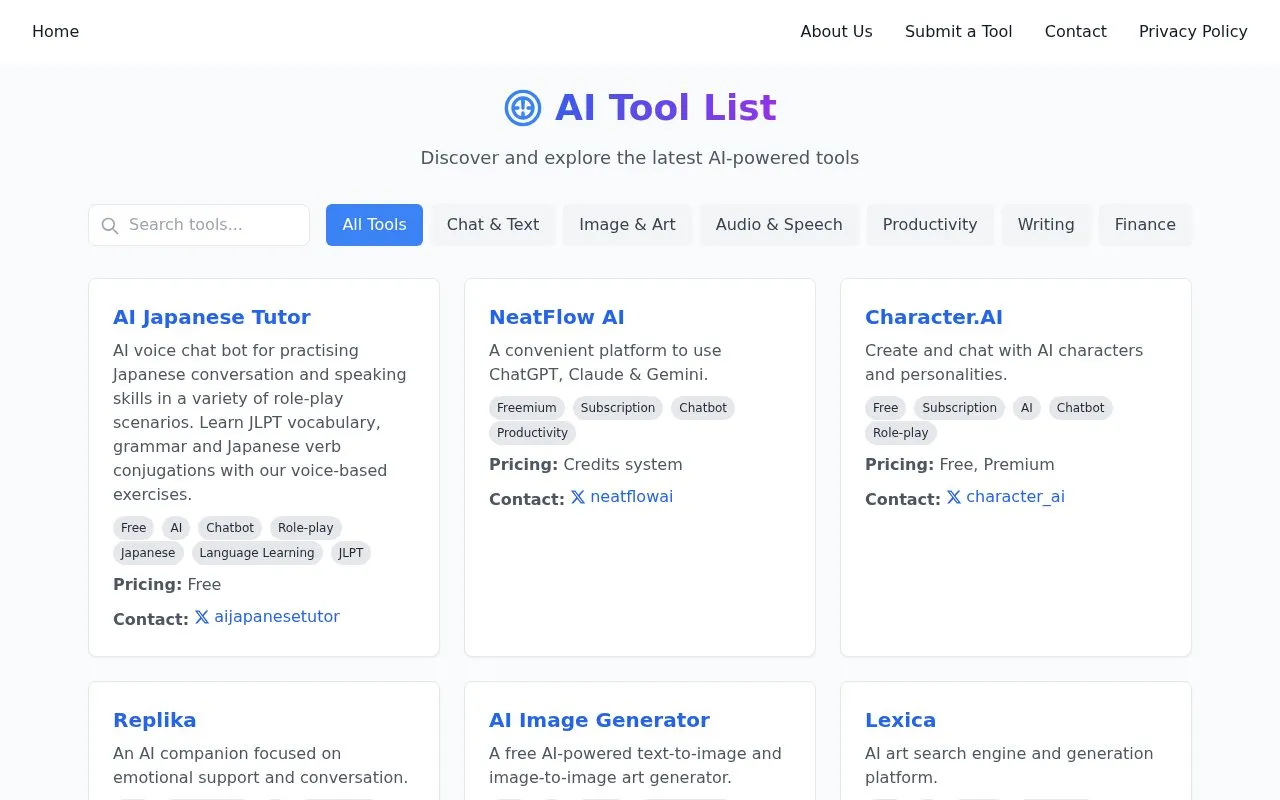Click the NeatFlow AI description text
Viewport: 1280px width, 800px height.
(605, 363)
